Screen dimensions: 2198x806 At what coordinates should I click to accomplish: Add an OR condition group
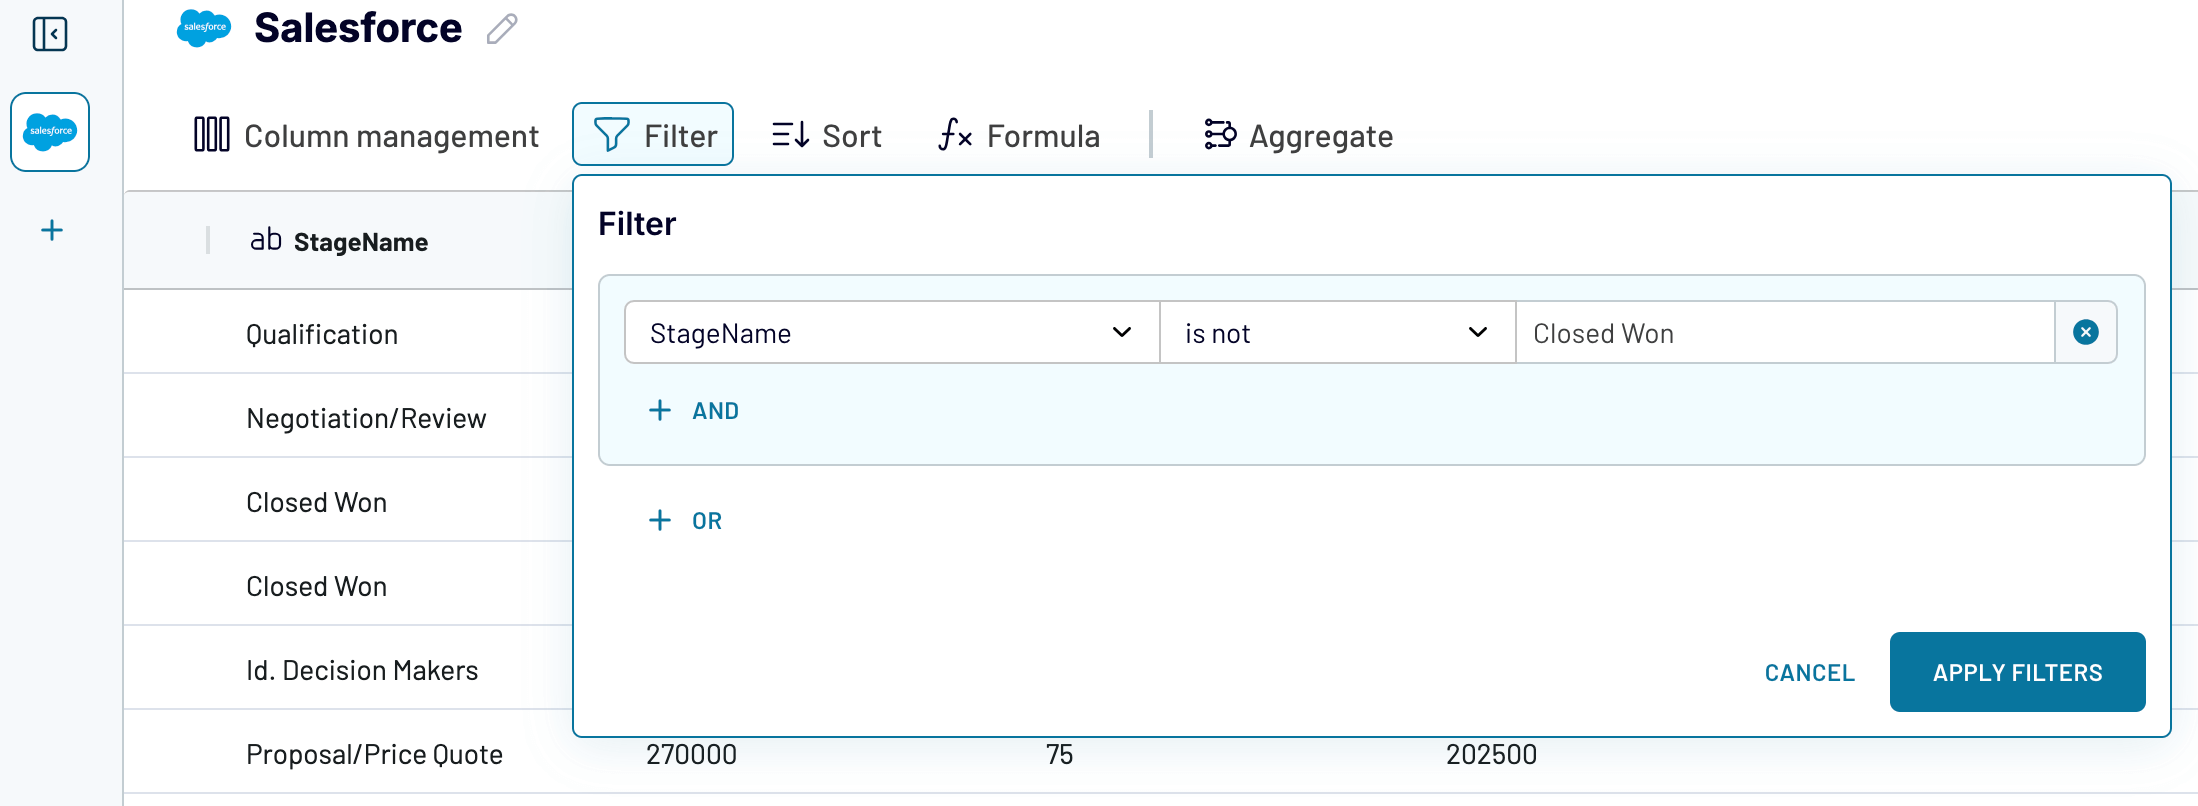pyautogui.click(x=686, y=521)
